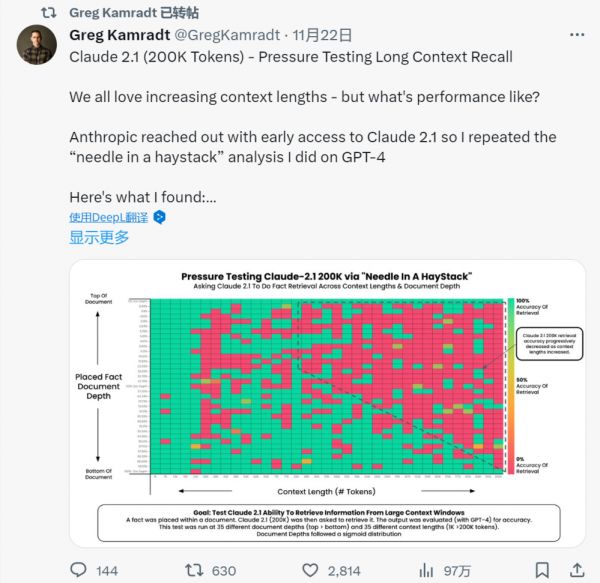Image resolution: width=600 pixels, height=583 pixels.
Task: Retweet this post with the repost icon
Action: [196, 570]
